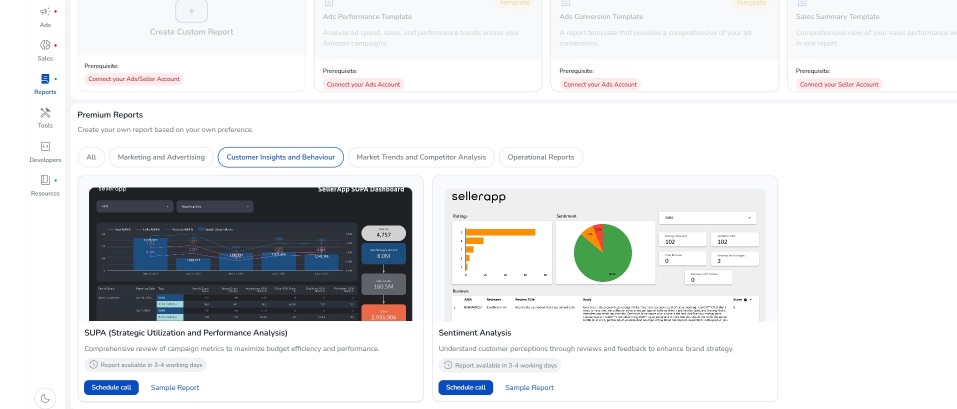Image resolution: width=957 pixels, height=409 pixels.
Task: Click Connect your Ads Account under Ads Performance
Action: click(363, 84)
